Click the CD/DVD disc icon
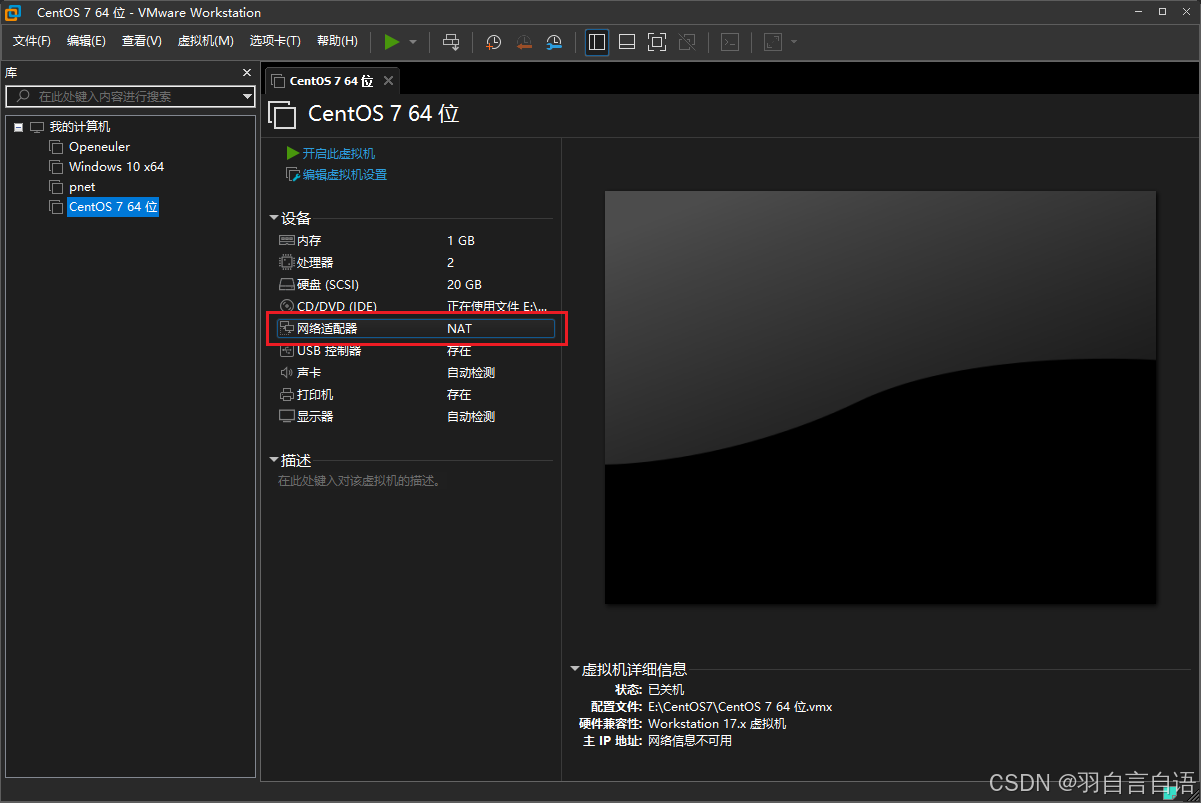The width and height of the screenshot is (1201, 803). click(287, 307)
